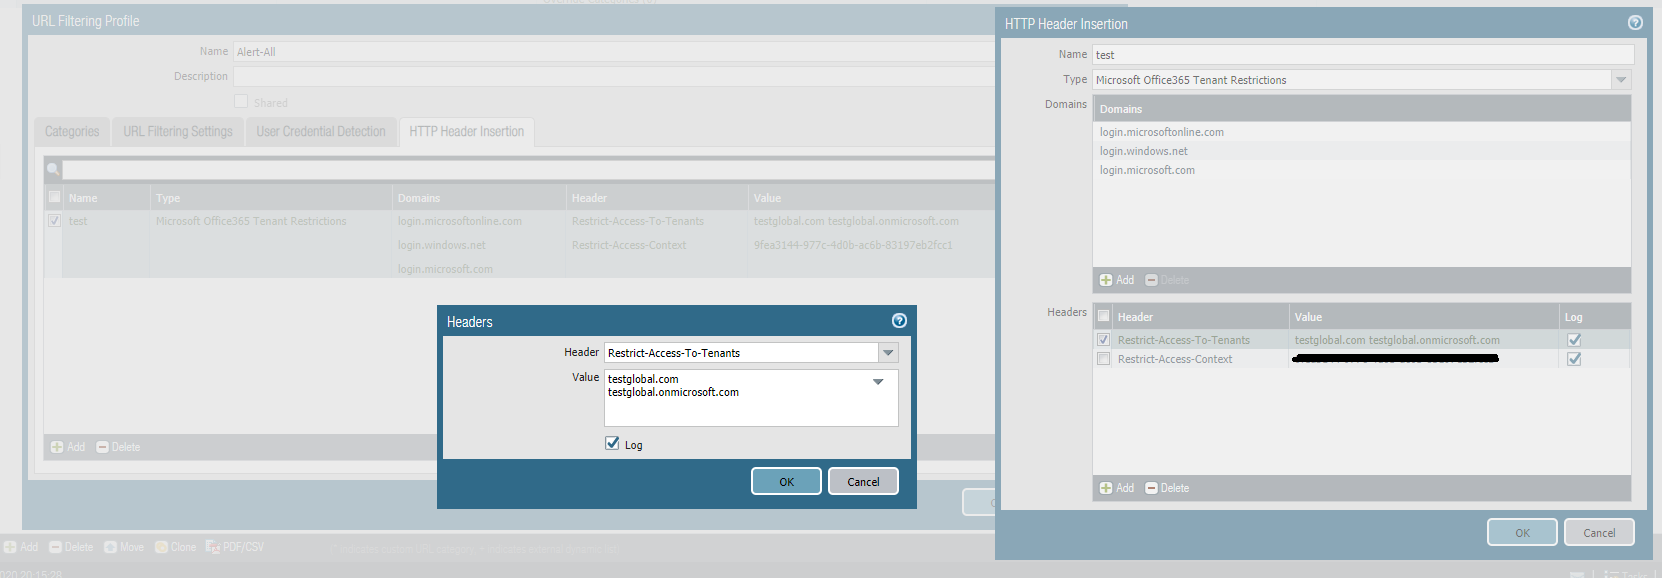Click Value text area in Headers dialog

(x=751, y=398)
